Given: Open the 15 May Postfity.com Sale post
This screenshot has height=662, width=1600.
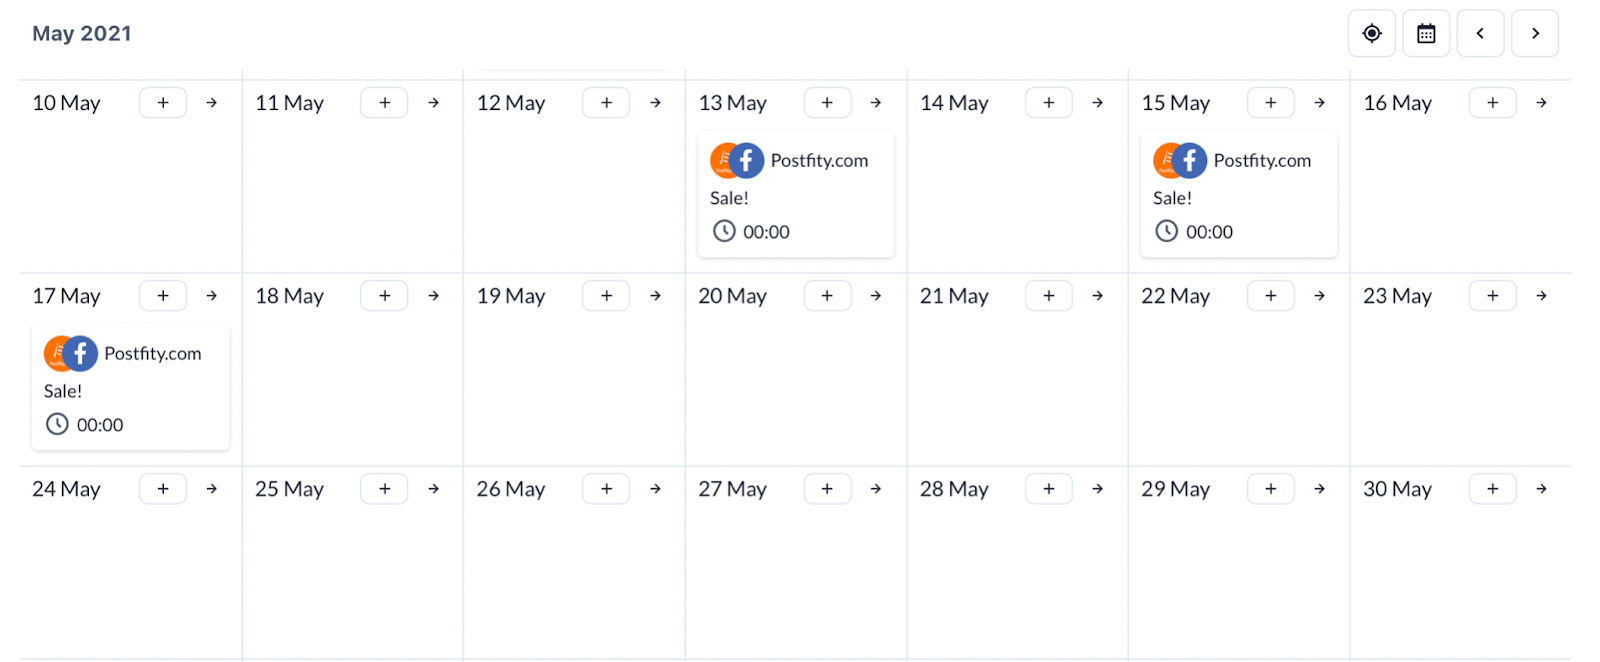Looking at the screenshot, I should click(x=1239, y=196).
